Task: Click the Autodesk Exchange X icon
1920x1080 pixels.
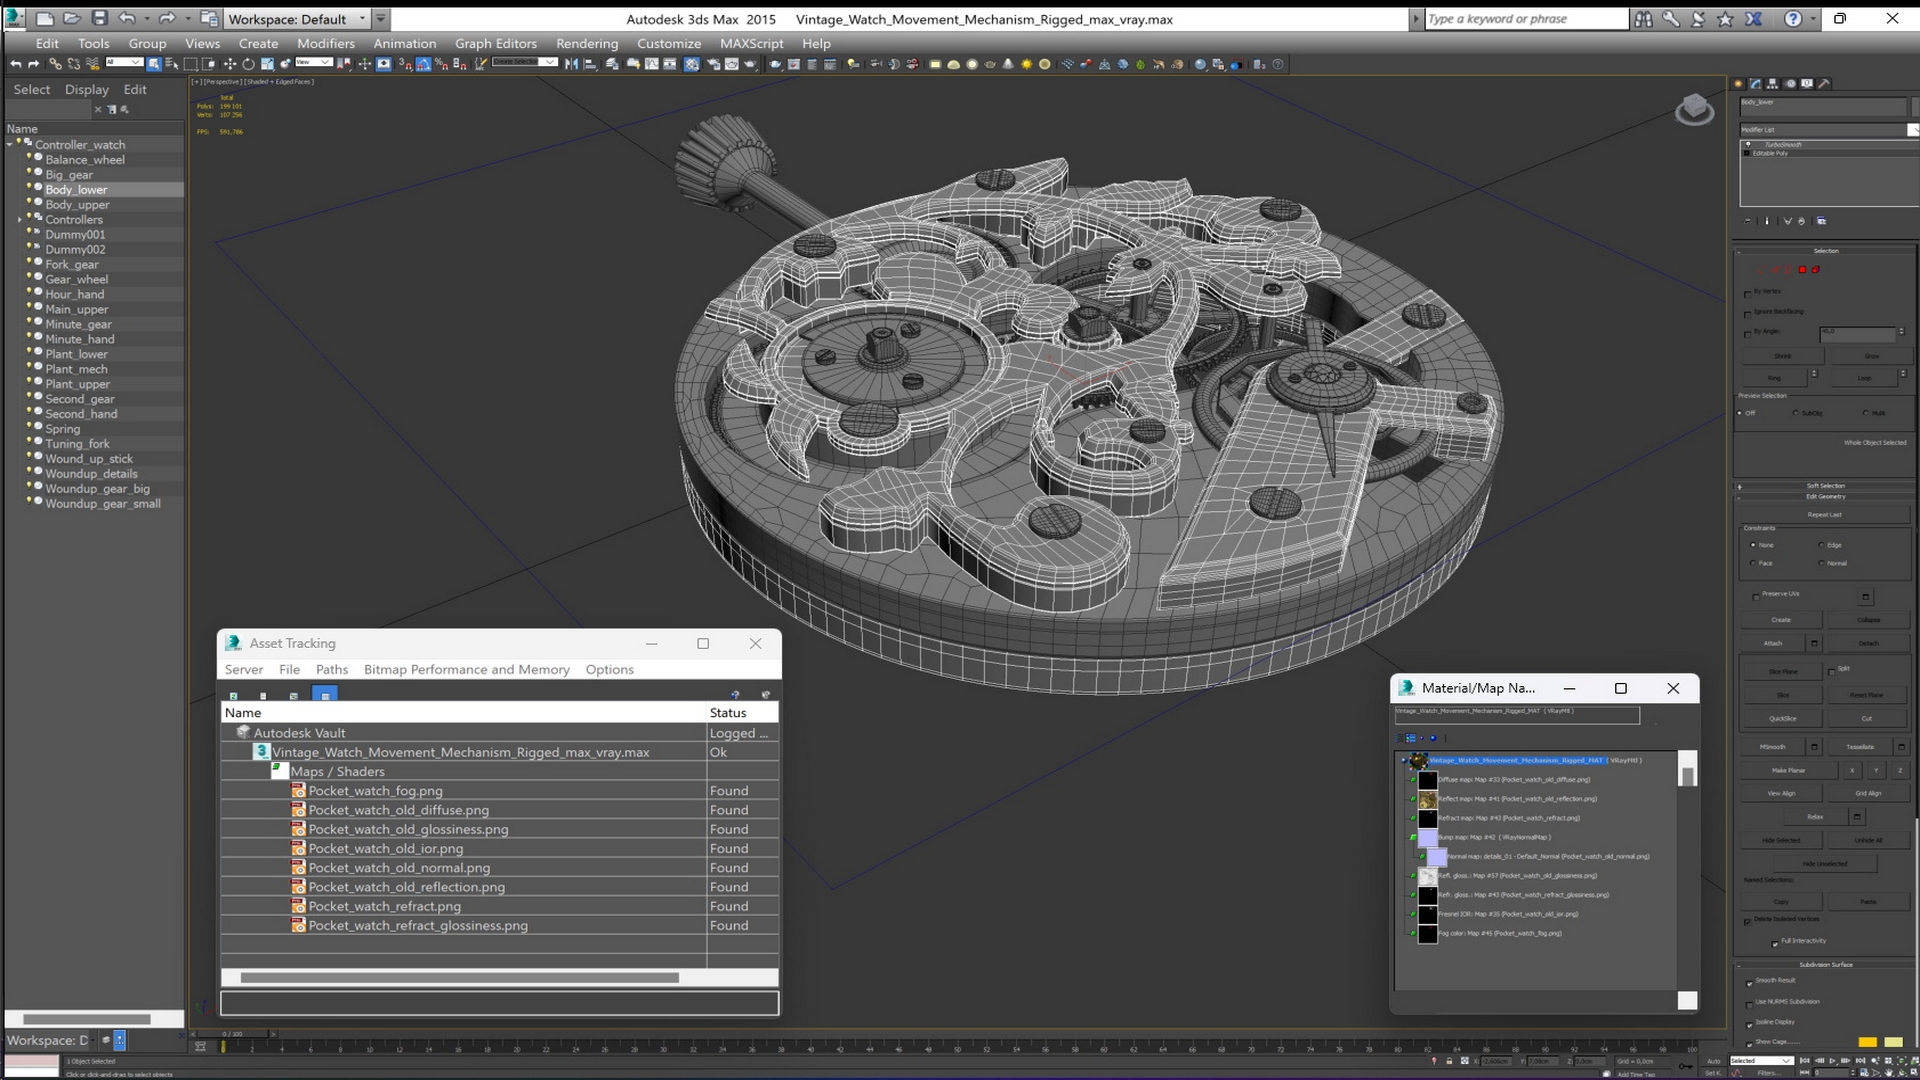Action: tap(1753, 18)
